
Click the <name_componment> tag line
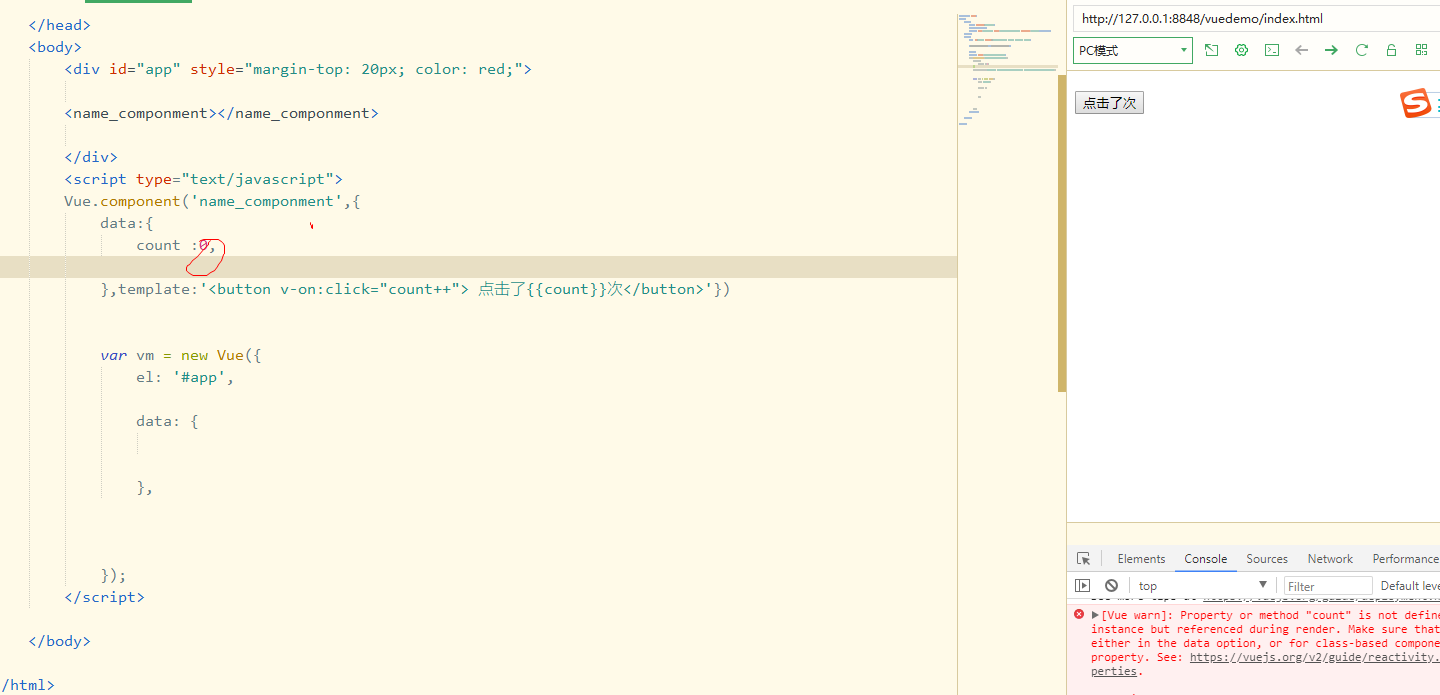pos(221,113)
